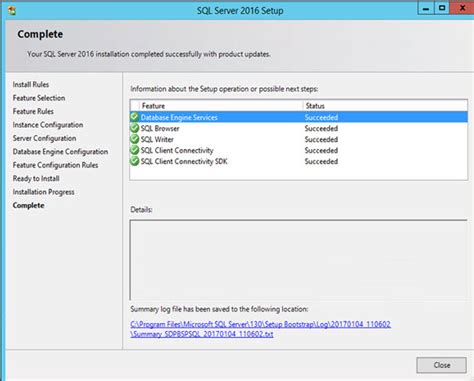
Task: Select the Database Engine Configuration step
Action: (x=60, y=152)
